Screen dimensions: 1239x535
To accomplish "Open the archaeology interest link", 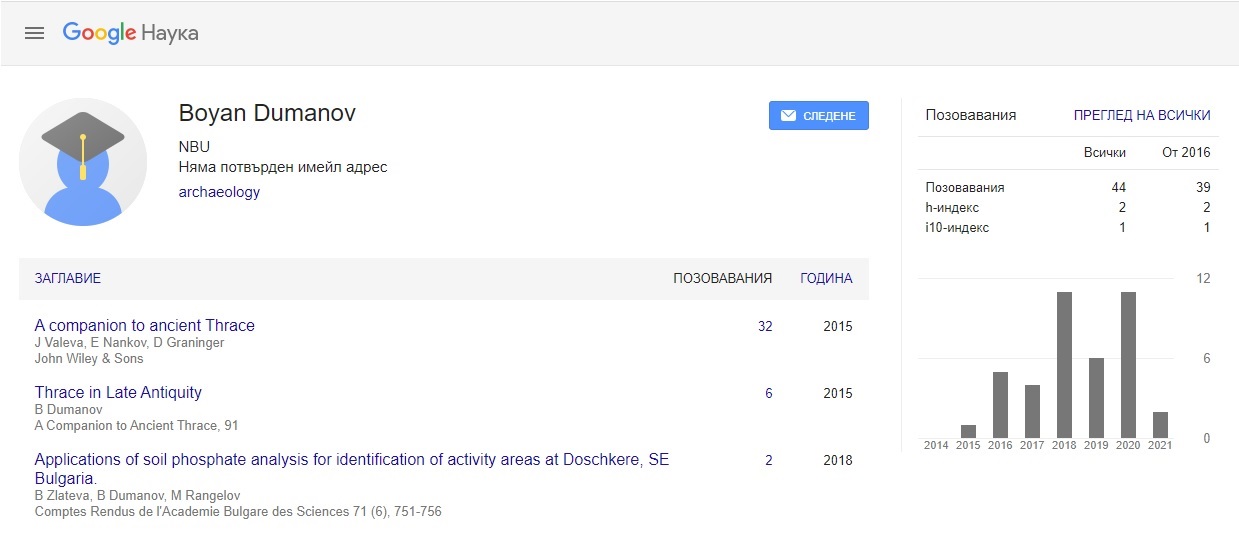I will pyautogui.click(x=219, y=192).
